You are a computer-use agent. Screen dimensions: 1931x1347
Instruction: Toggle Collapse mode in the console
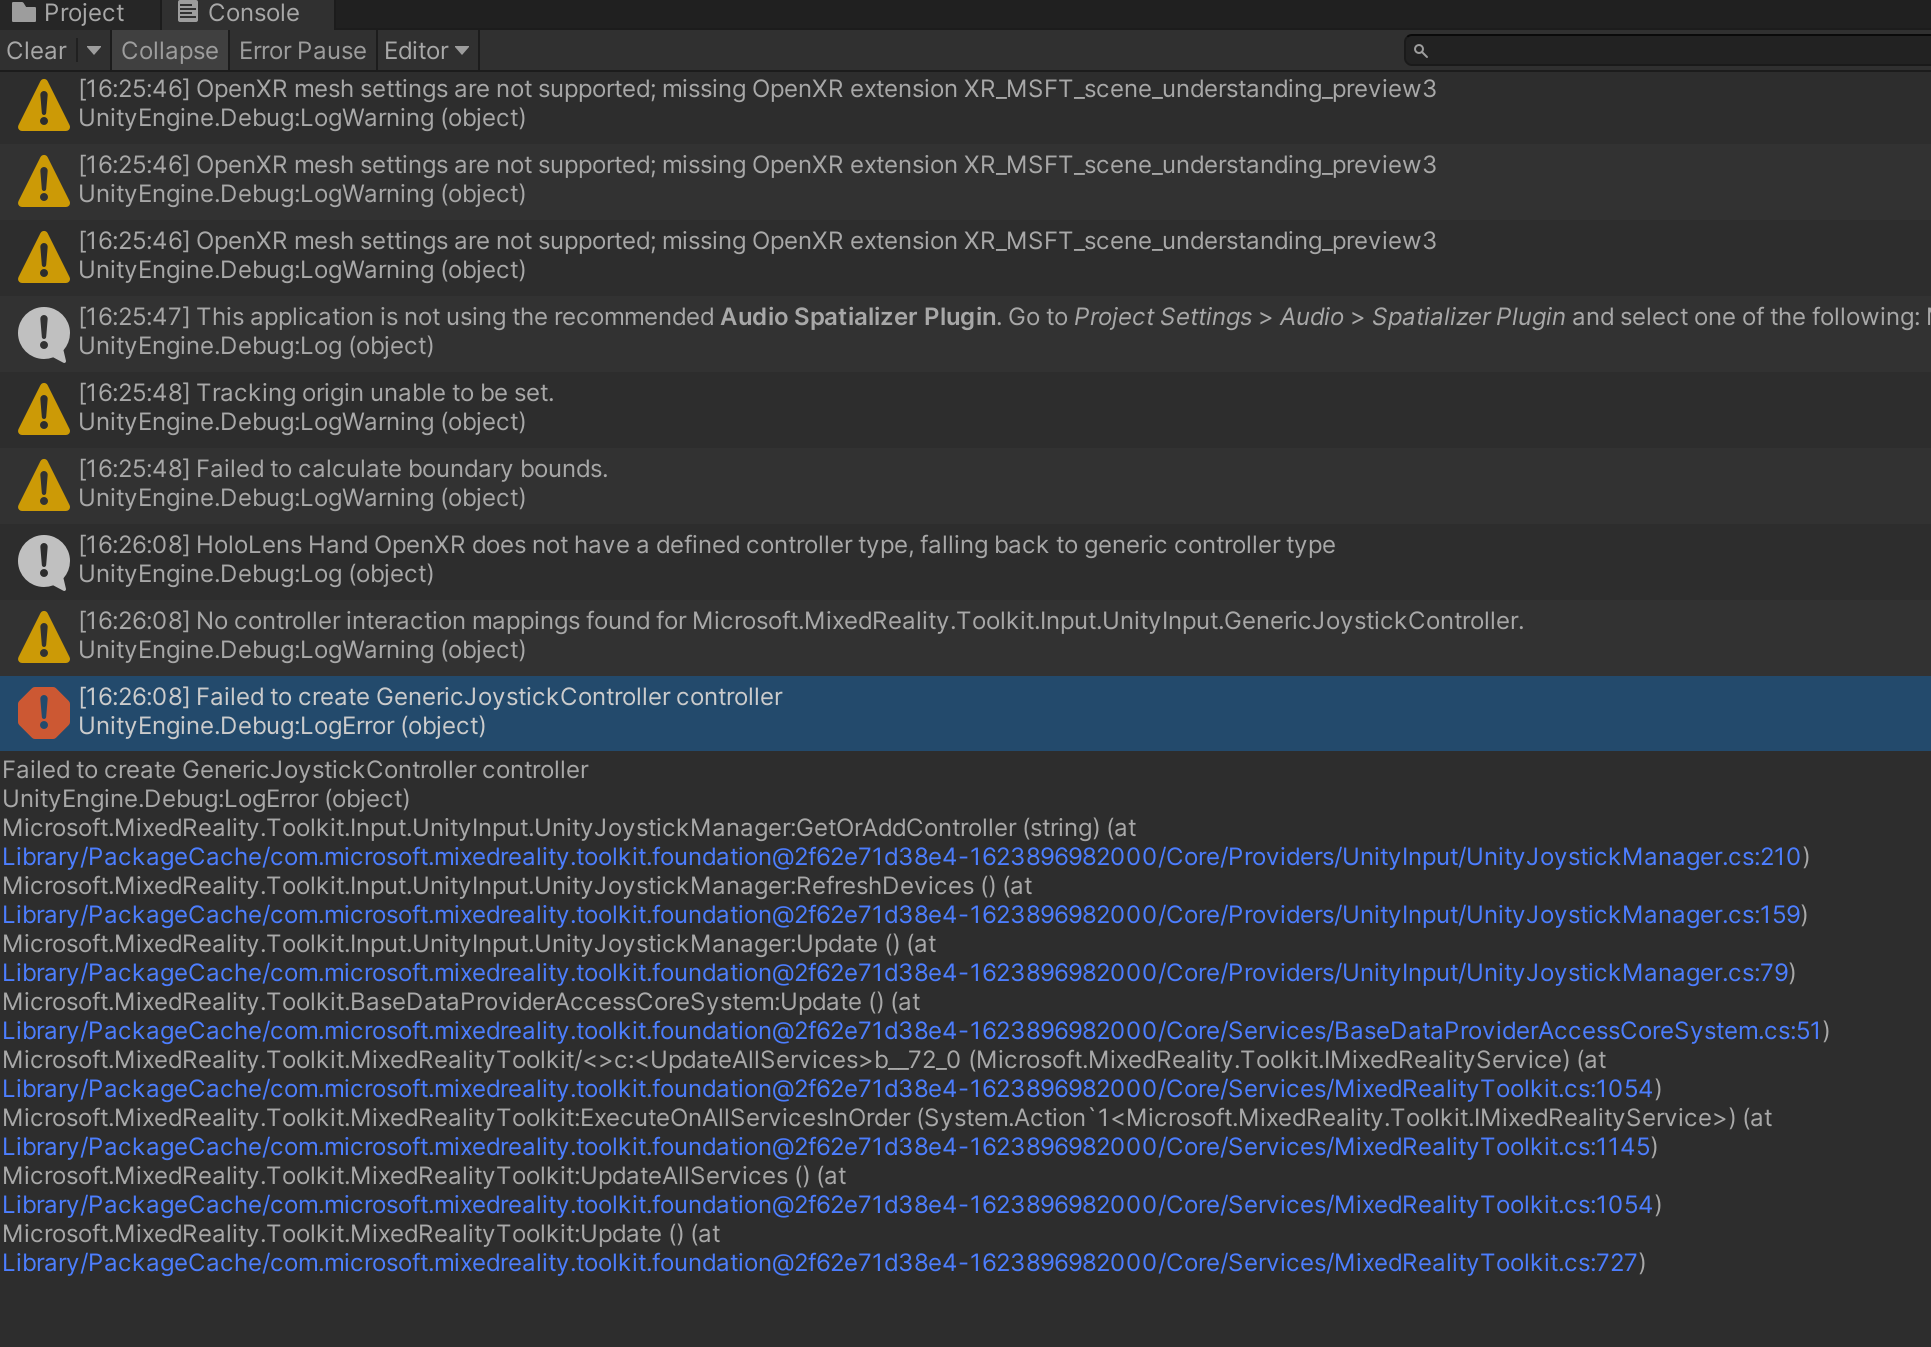pos(169,50)
